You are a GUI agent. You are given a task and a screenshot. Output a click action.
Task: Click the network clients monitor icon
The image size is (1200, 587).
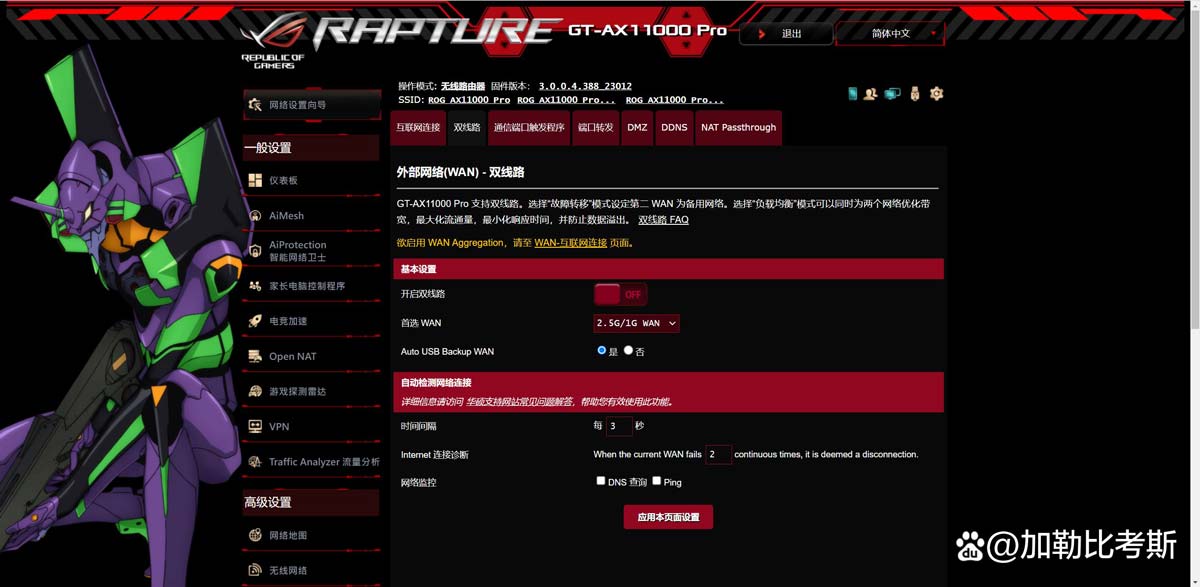892,94
